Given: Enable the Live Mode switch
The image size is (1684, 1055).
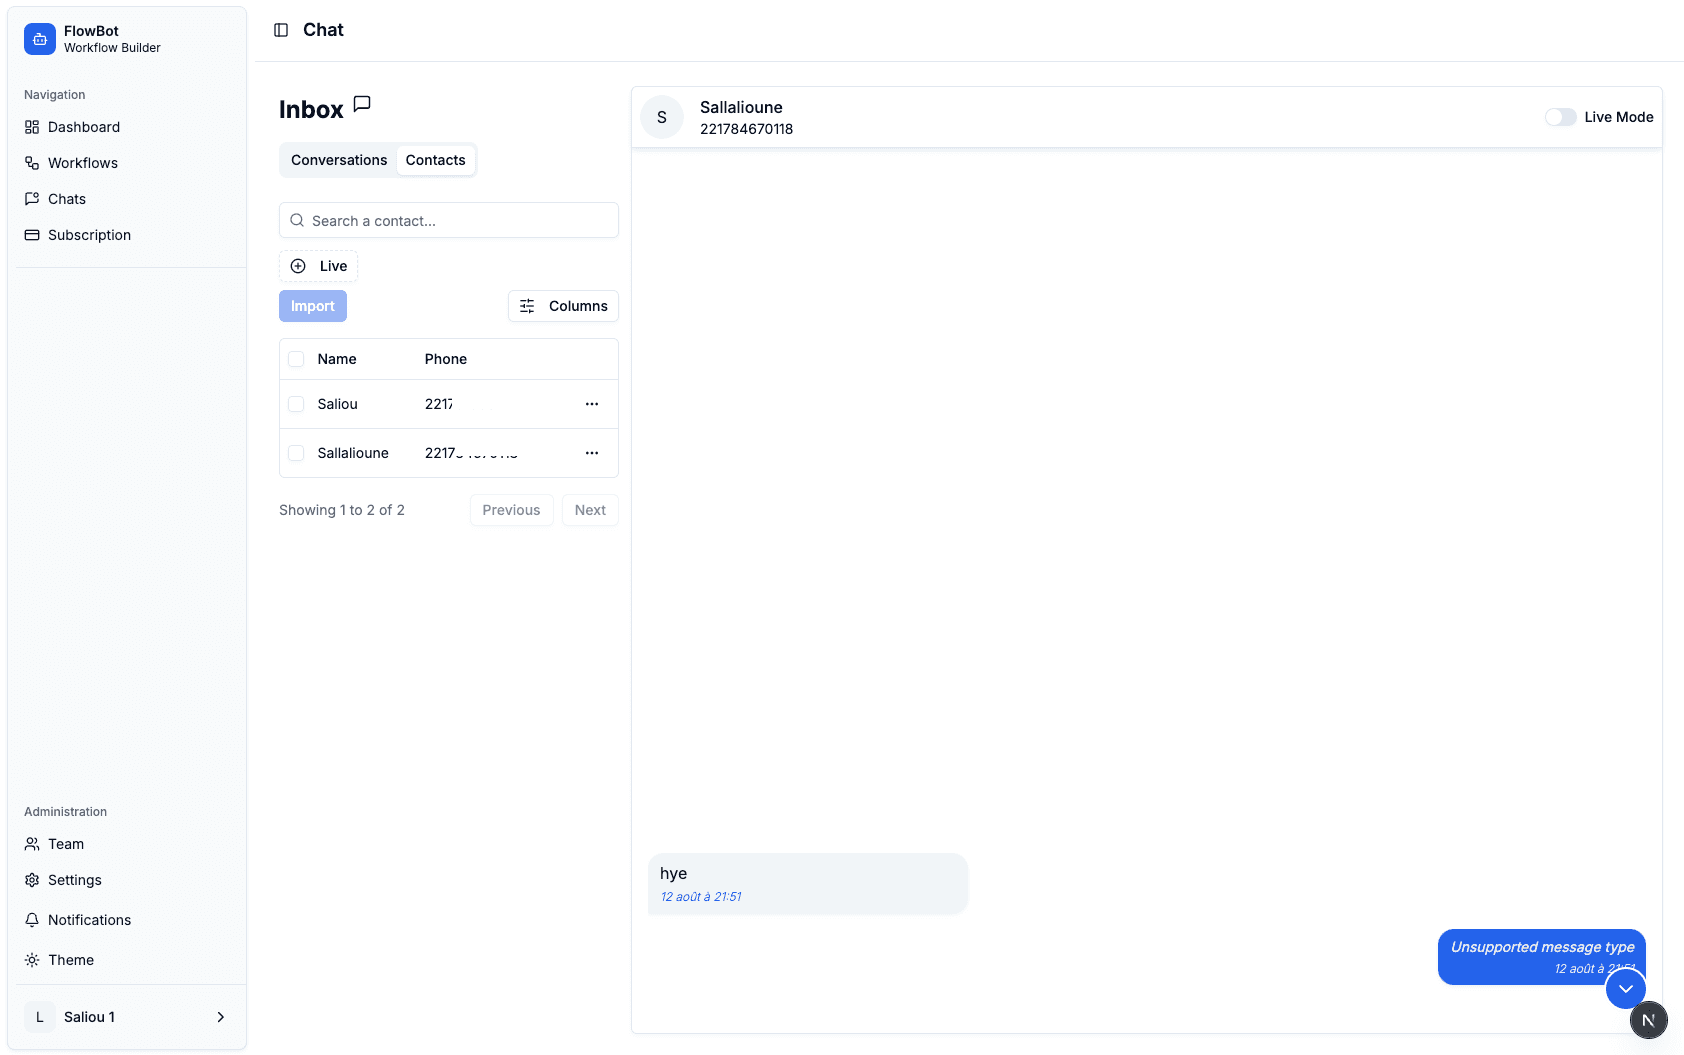Looking at the screenshot, I should tap(1560, 117).
